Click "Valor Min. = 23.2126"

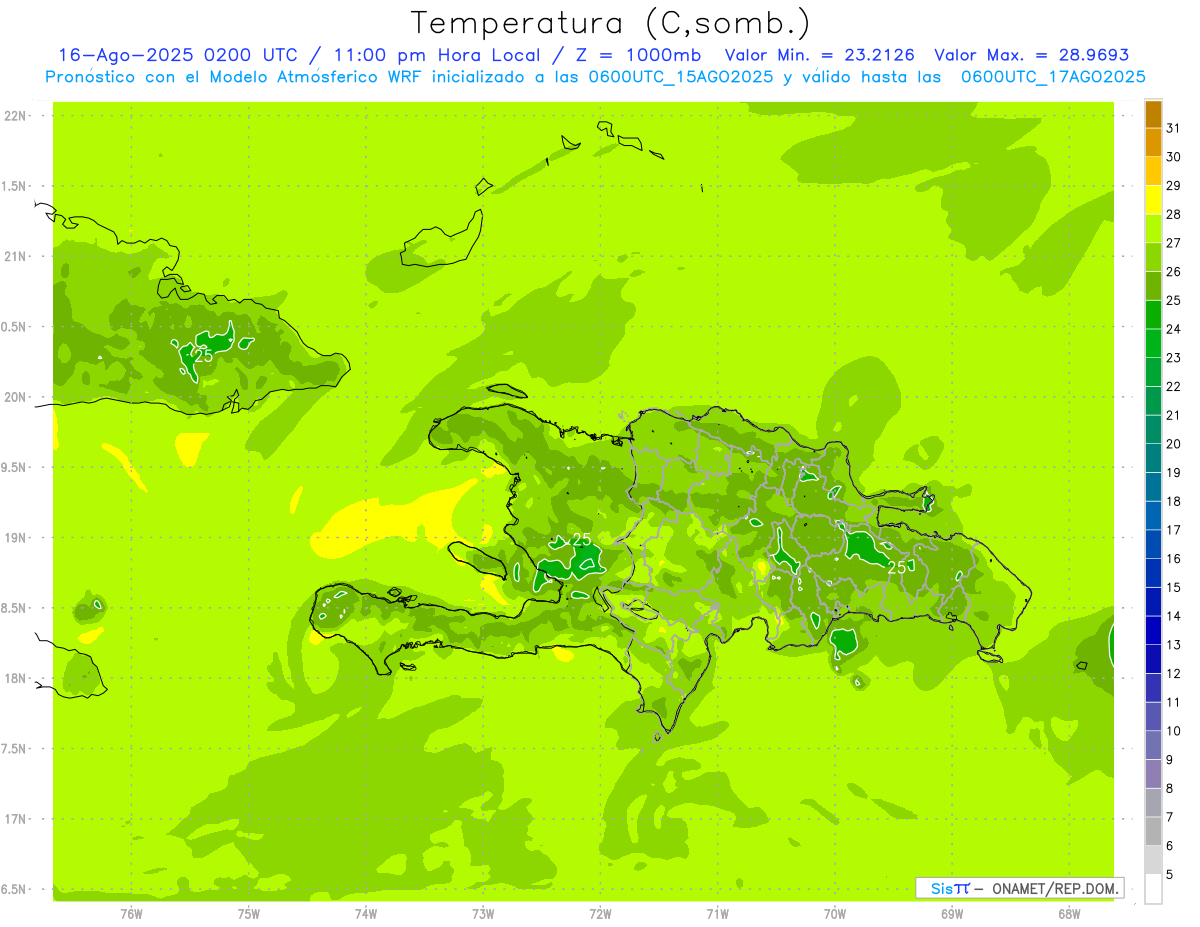coord(820,55)
